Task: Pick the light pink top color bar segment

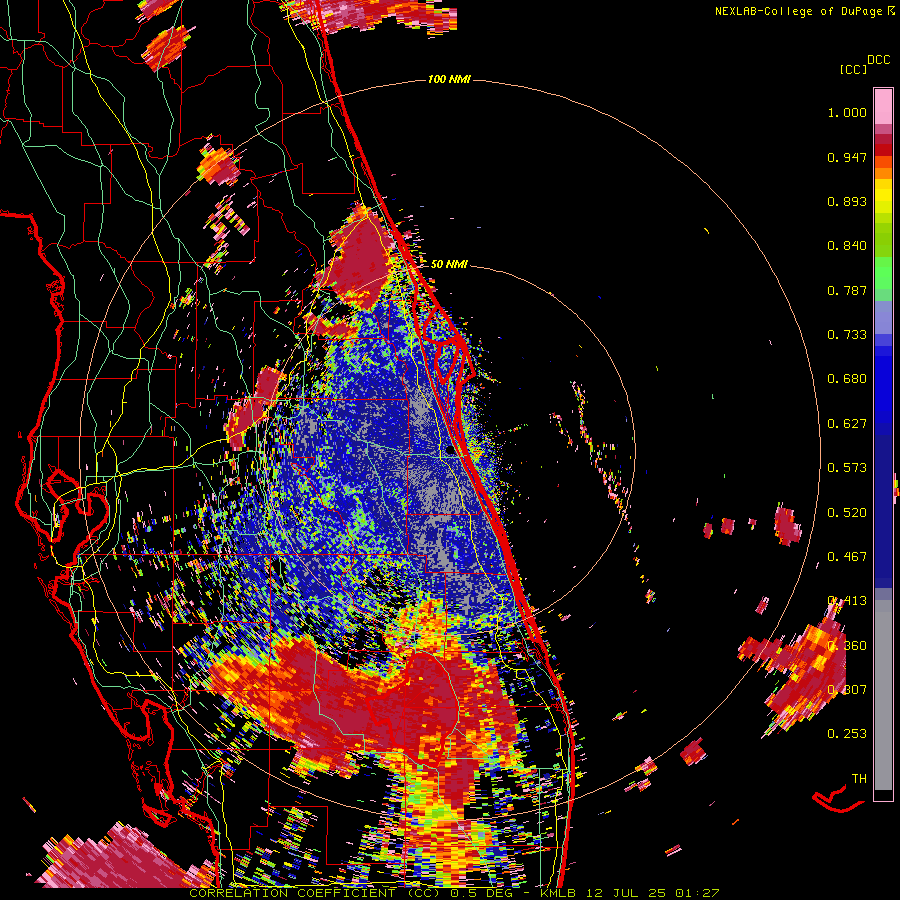Action: pyautogui.click(x=883, y=106)
